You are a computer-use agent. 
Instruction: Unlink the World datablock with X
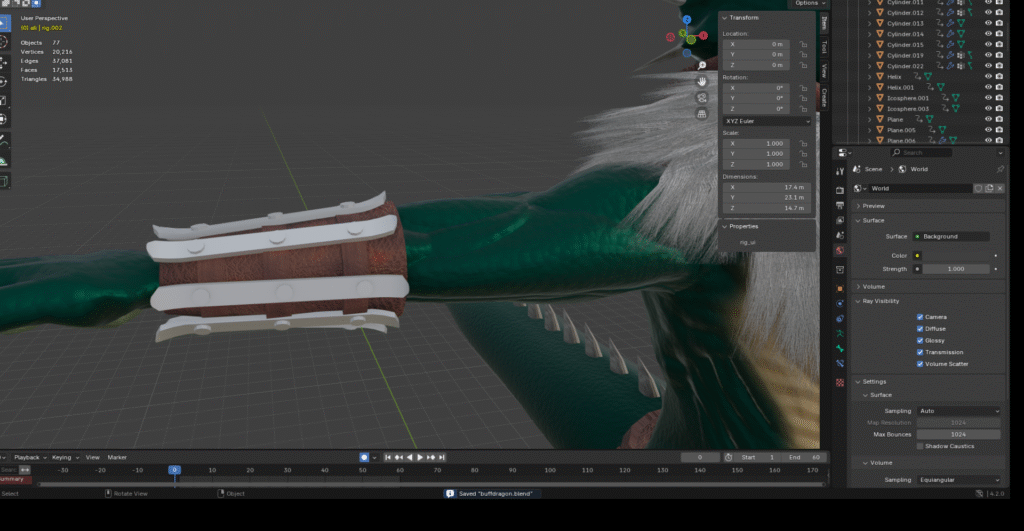1000,188
